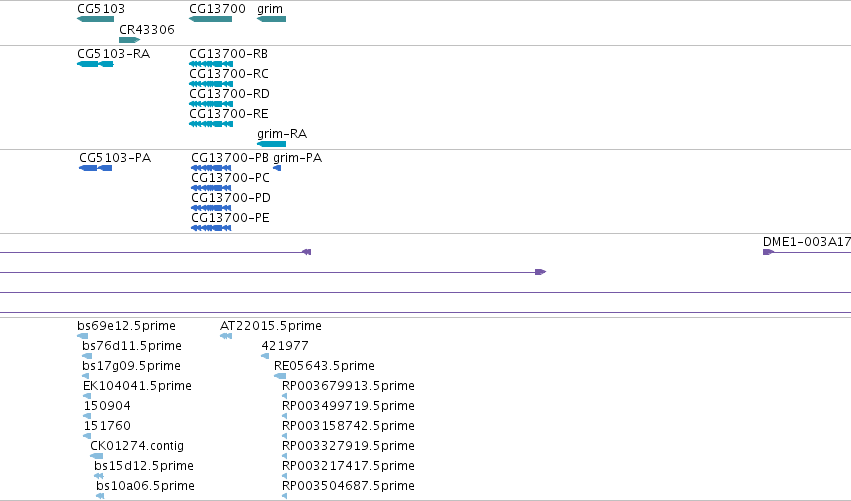The width and height of the screenshot is (851, 501).
Task: Click the CG5103-RA transcript glyph
Action: click(x=96, y=64)
